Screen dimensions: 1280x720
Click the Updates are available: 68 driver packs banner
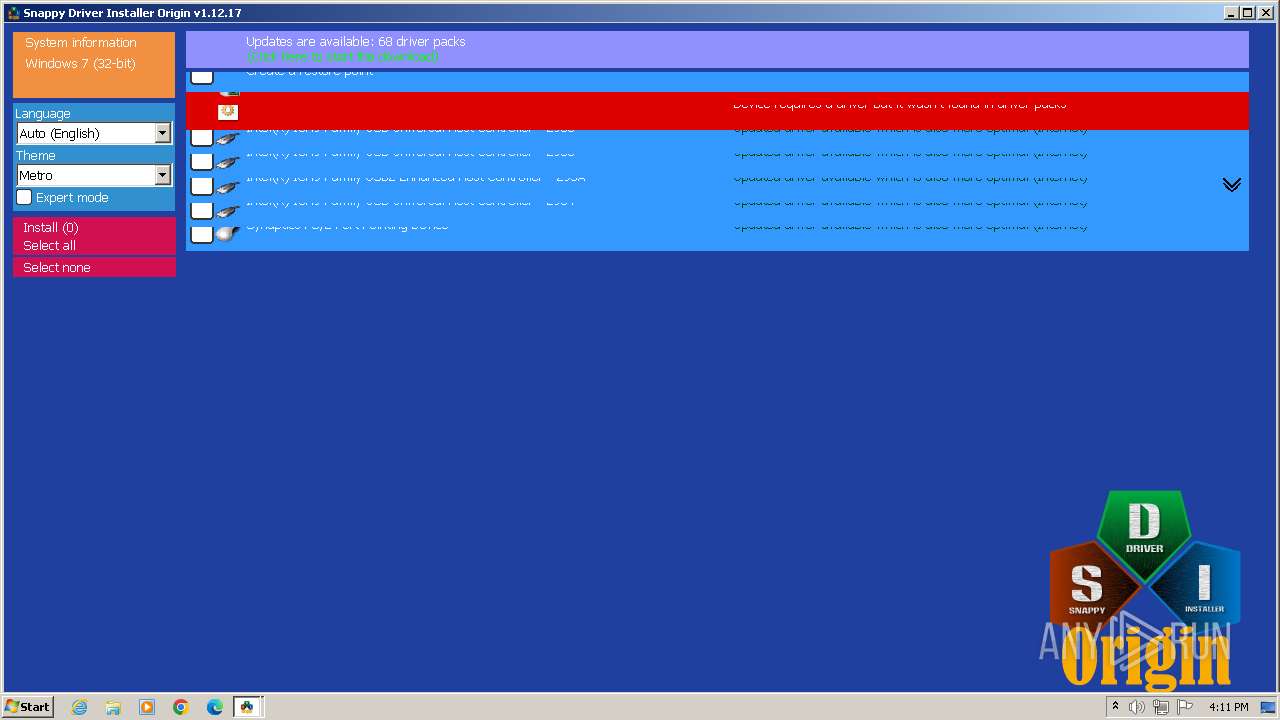pyautogui.click(x=717, y=49)
